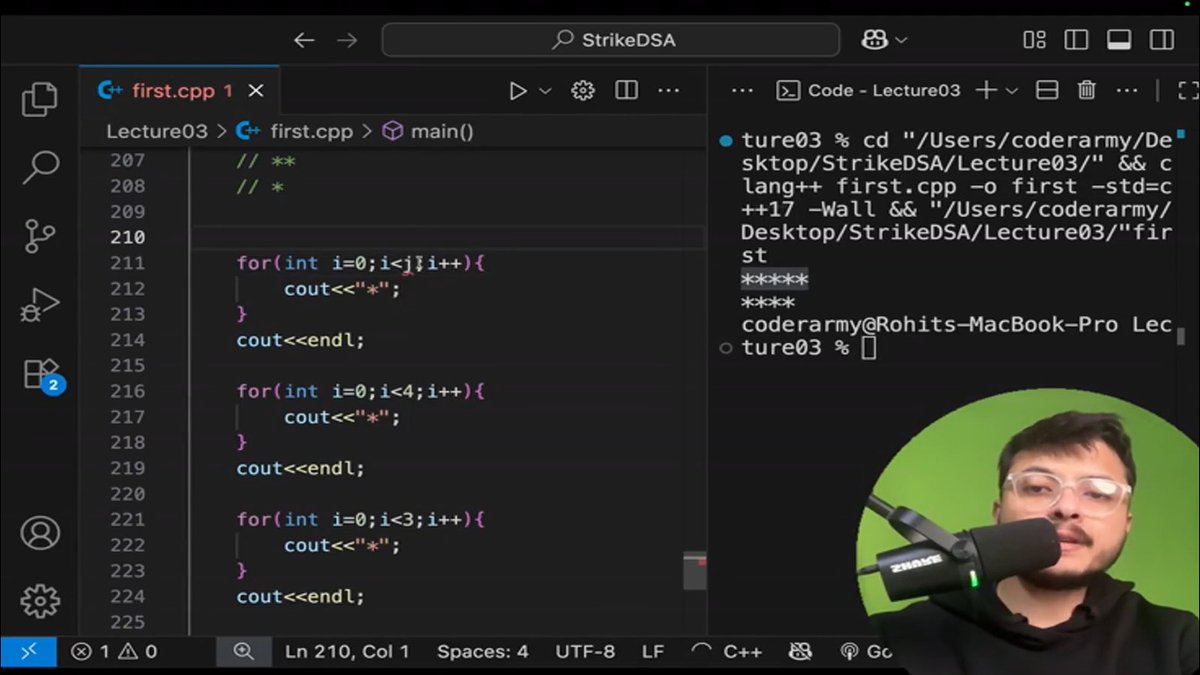Expand run options dropdown arrow

point(545,91)
